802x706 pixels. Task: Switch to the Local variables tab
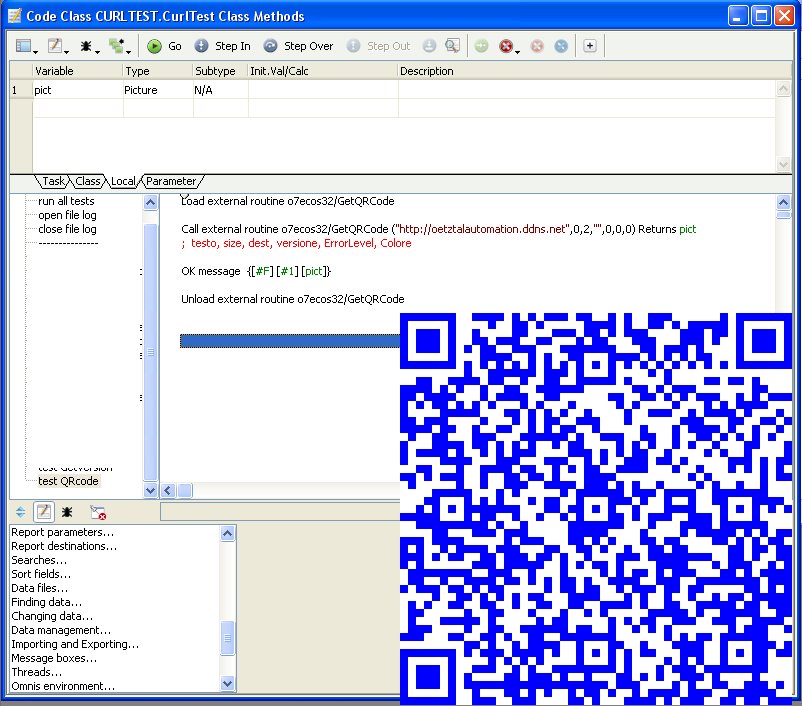pos(123,181)
